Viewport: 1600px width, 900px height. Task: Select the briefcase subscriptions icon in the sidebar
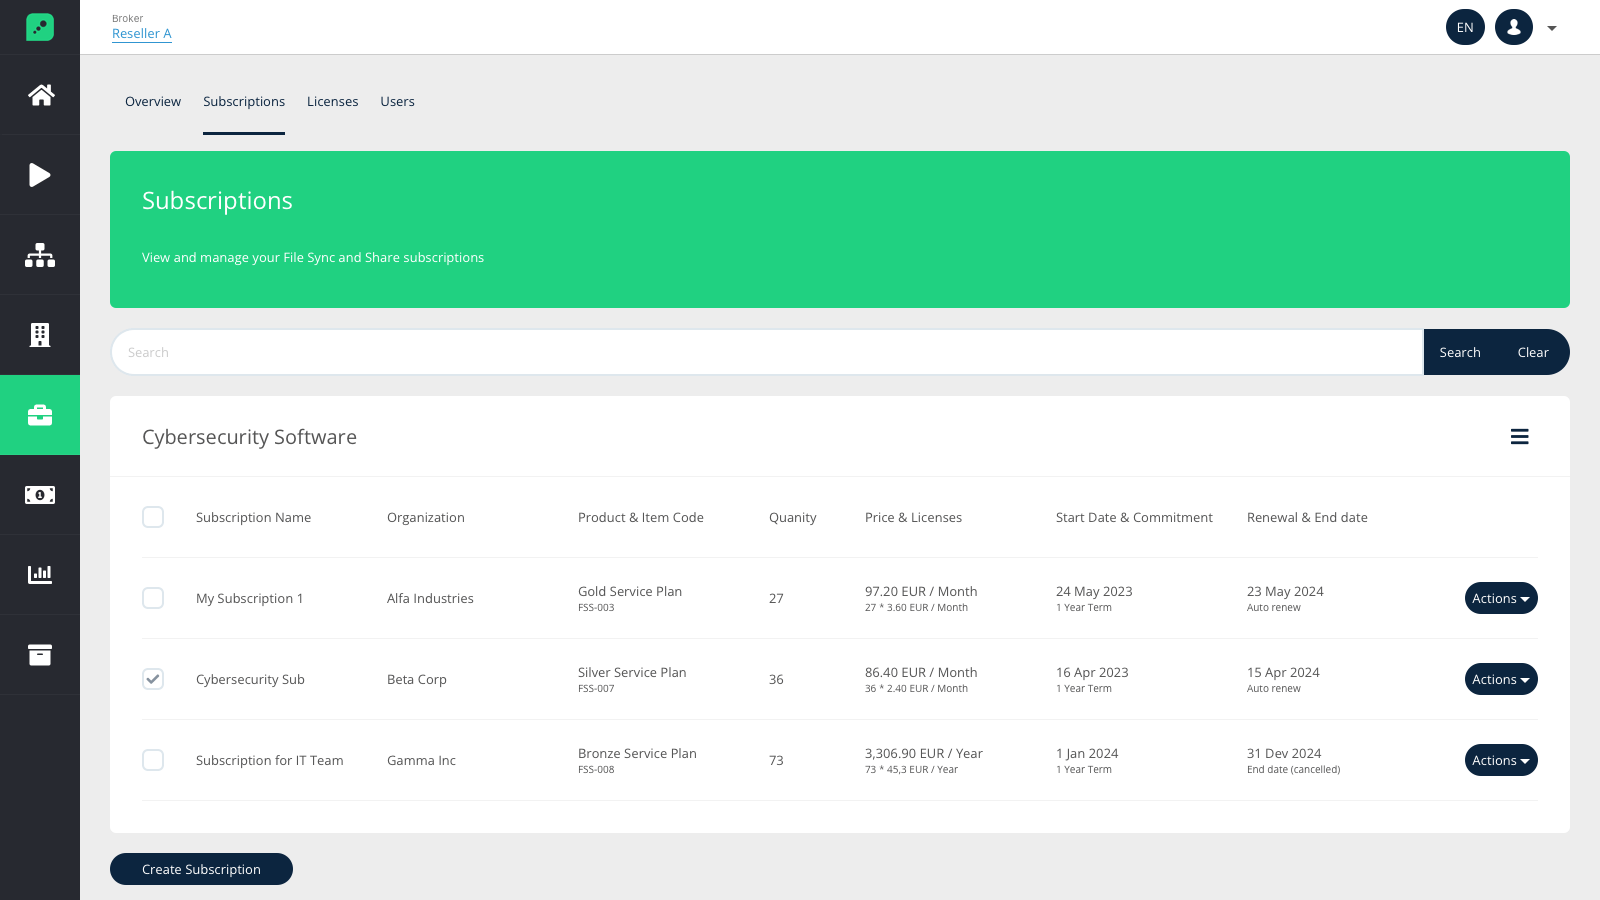click(40, 414)
